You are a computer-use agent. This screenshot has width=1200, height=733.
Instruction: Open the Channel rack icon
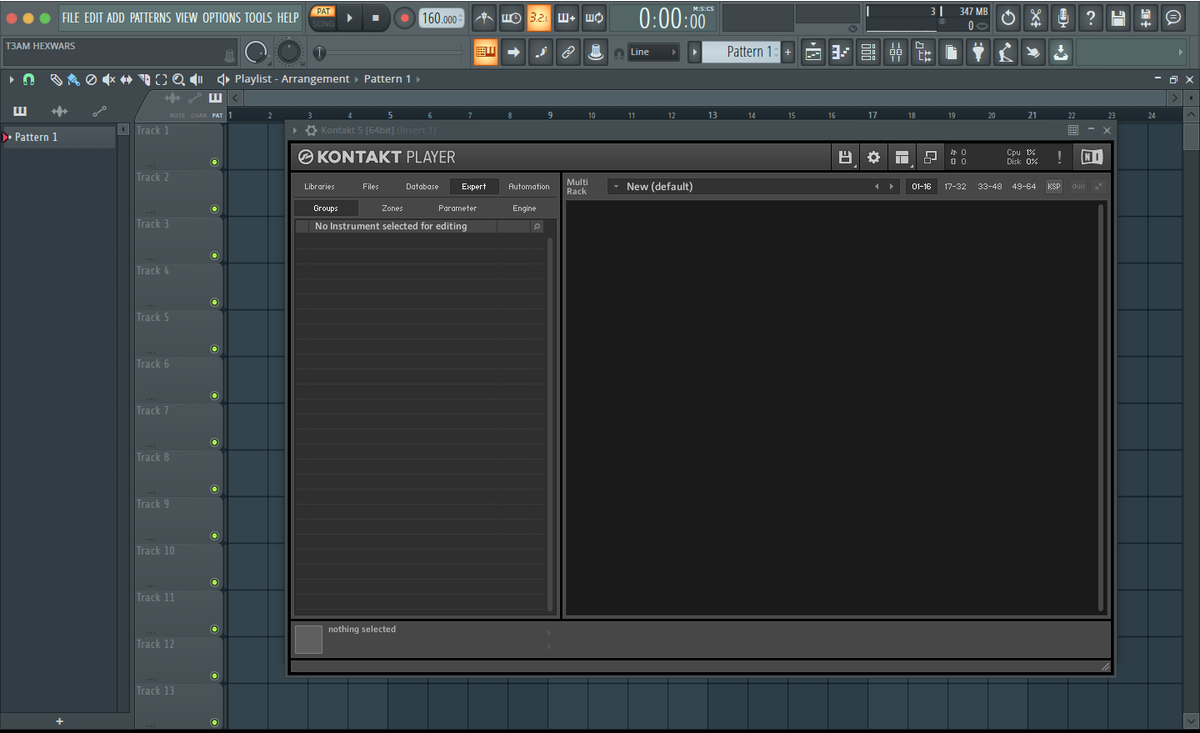(868, 52)
